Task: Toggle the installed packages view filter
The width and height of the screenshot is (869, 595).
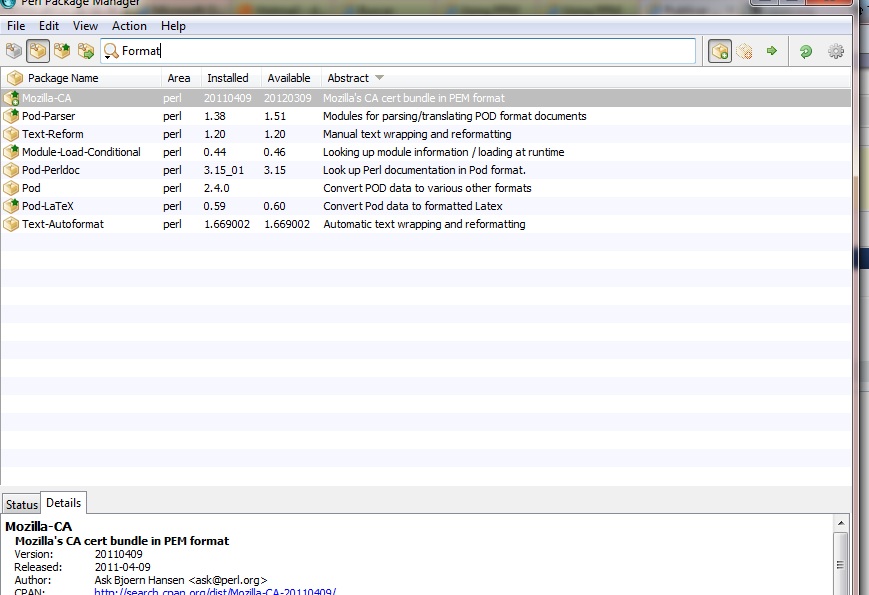Action: pos(38,51)
